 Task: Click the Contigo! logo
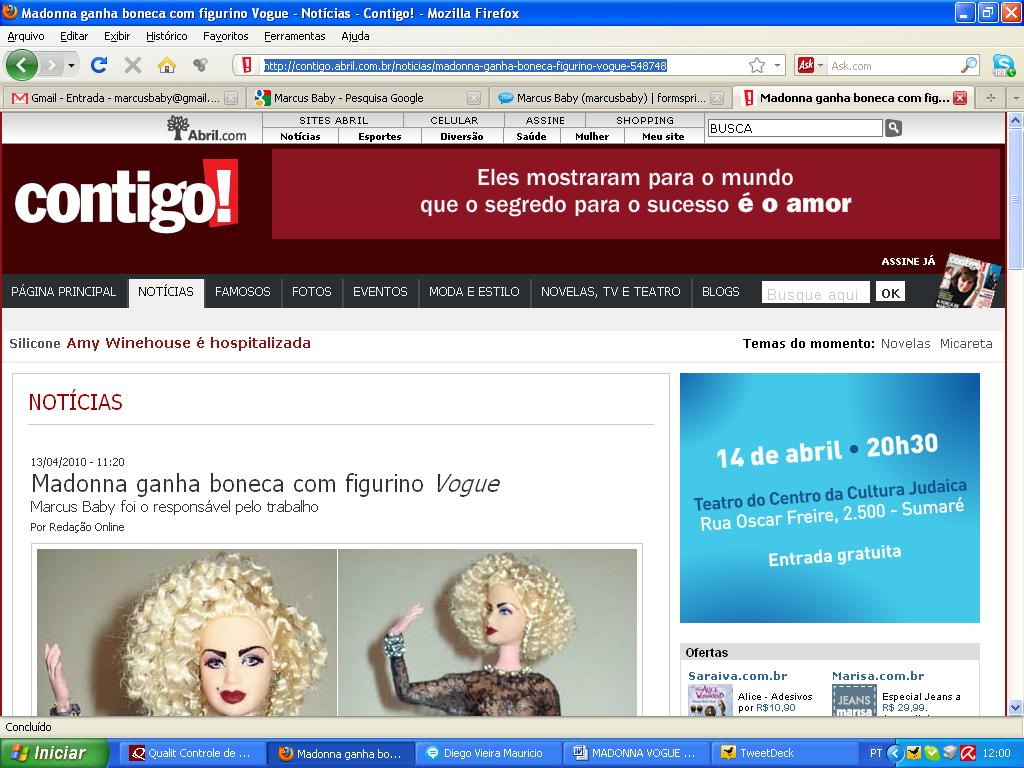click(x=127, y=196)
